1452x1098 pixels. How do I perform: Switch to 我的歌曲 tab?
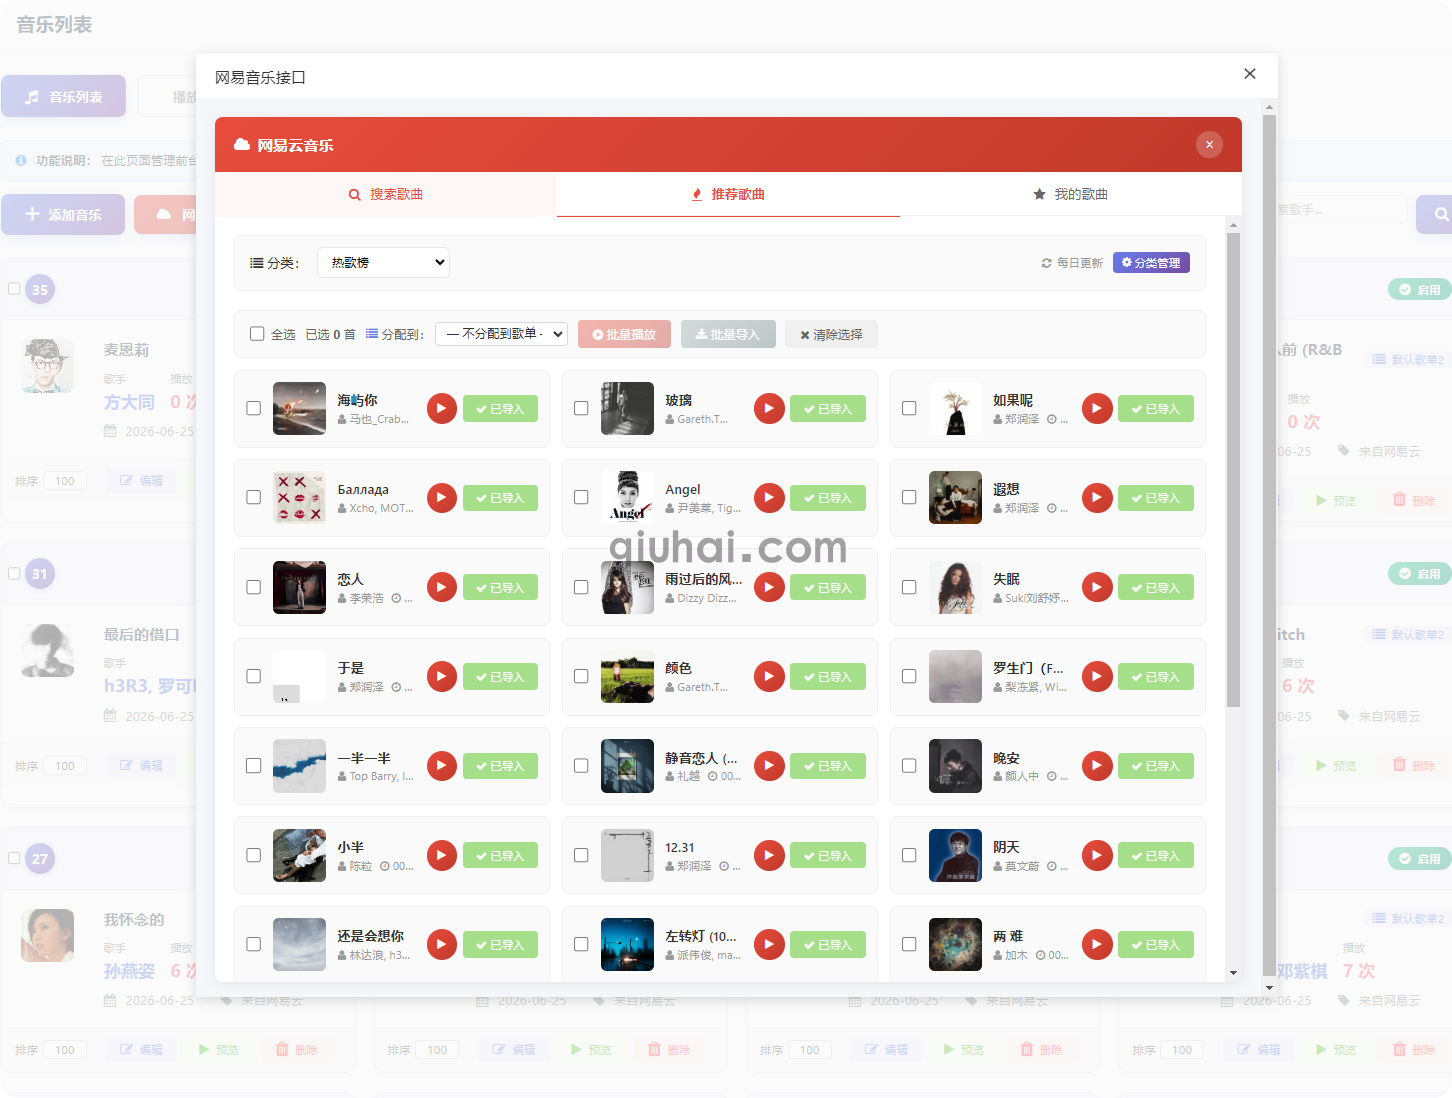[x=1071, y=194]
